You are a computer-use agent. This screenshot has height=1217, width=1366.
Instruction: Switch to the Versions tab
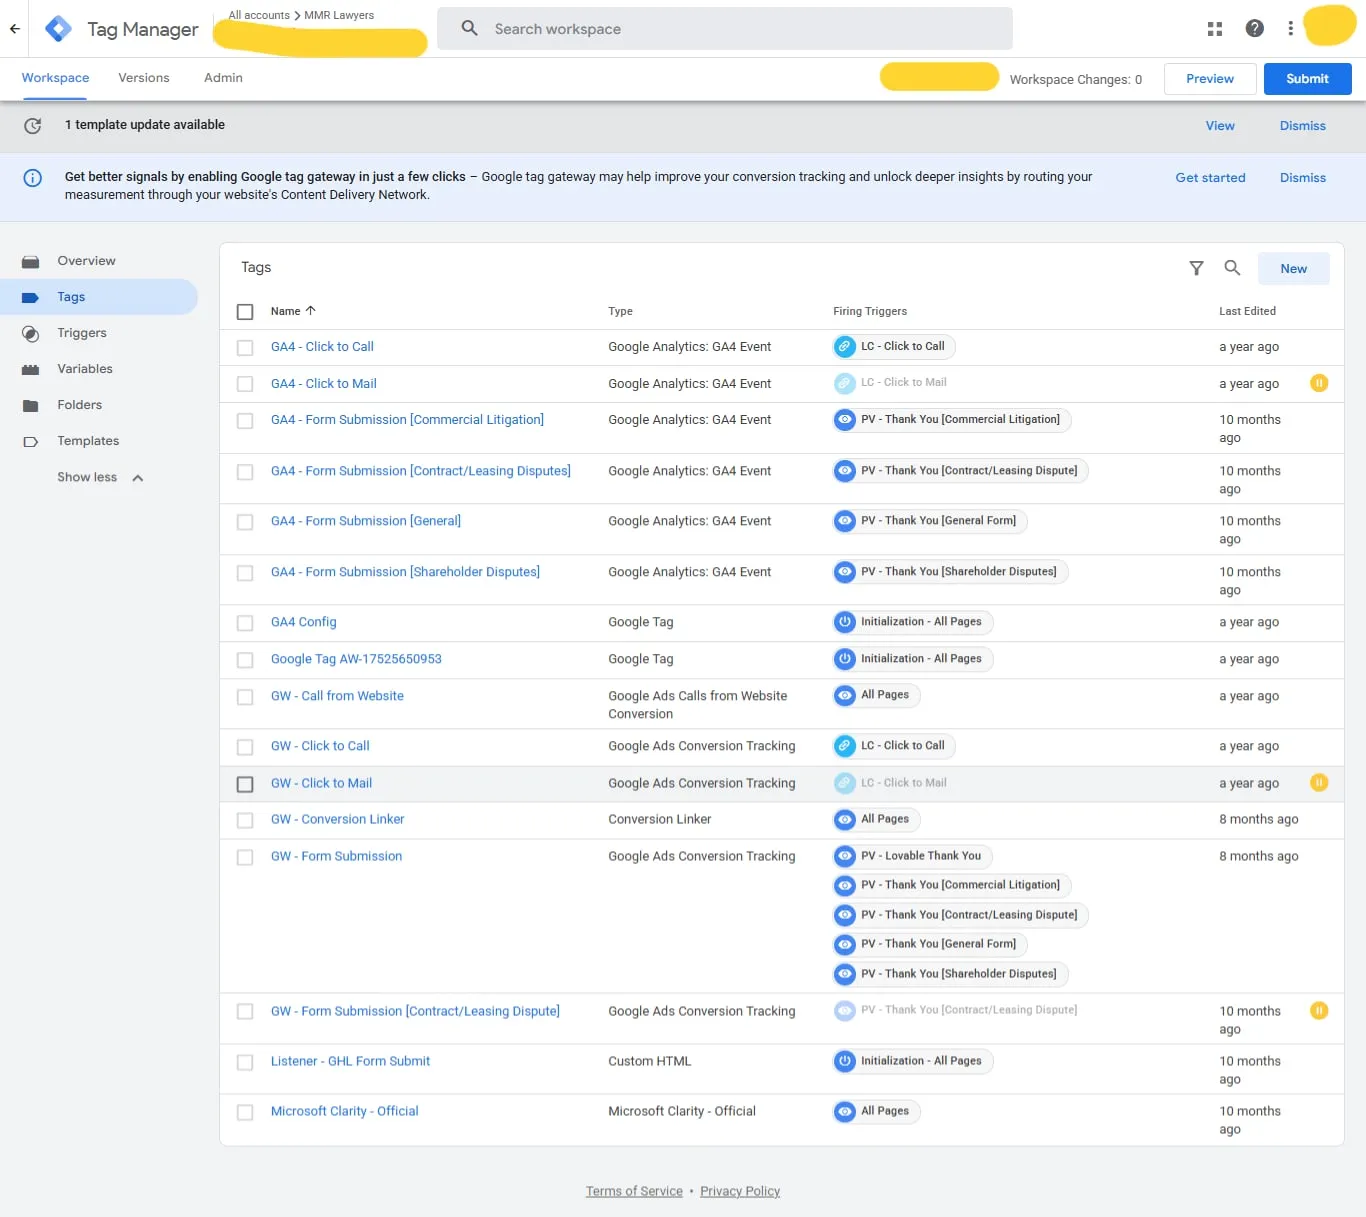click(x=144, y=78)
